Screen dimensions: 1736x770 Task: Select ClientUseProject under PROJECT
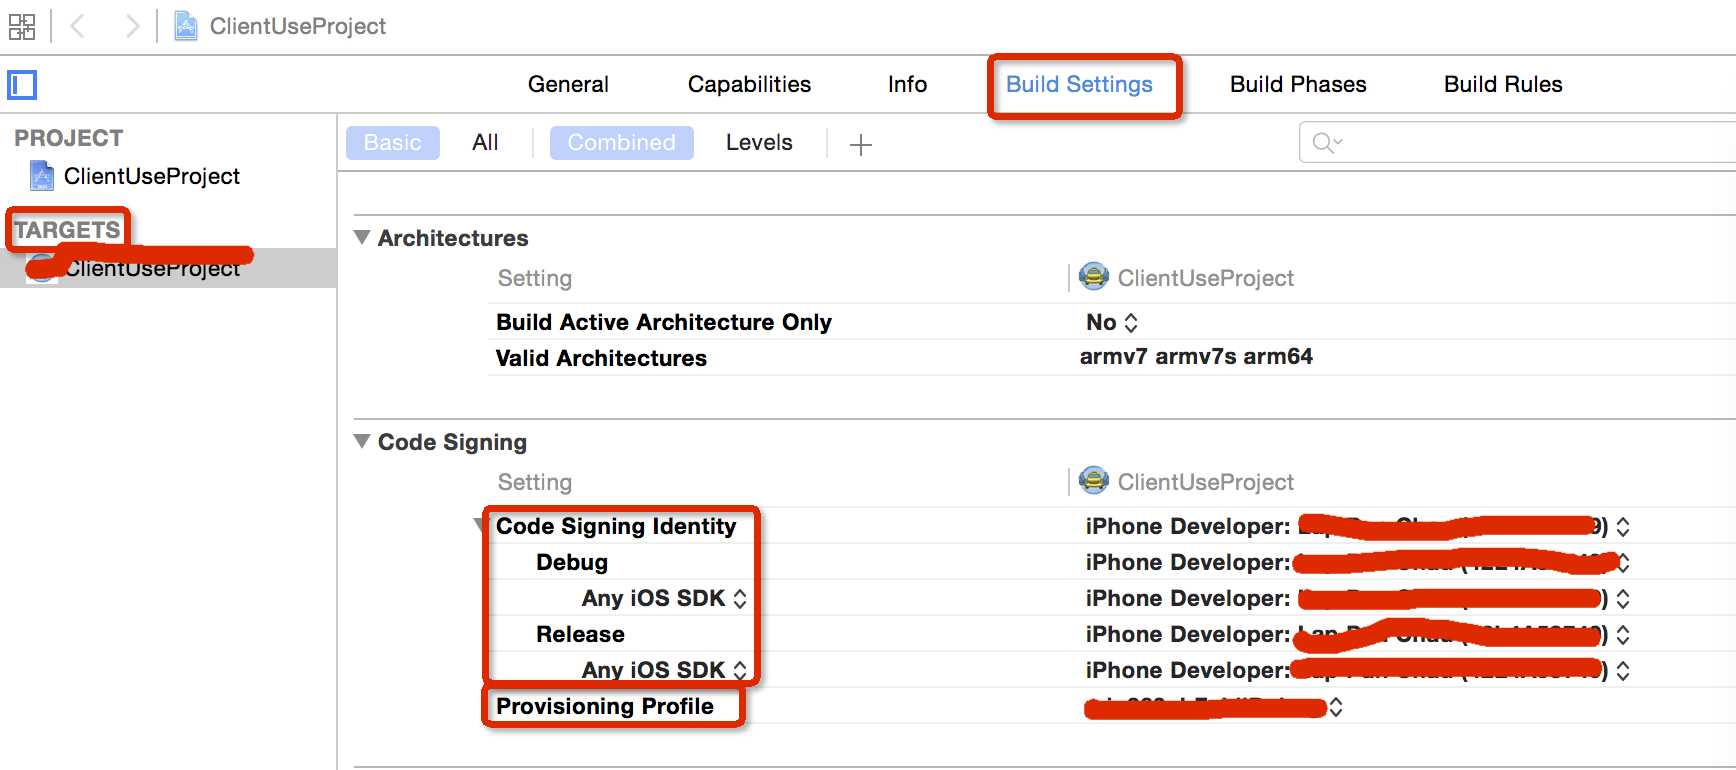pos(151,176)
